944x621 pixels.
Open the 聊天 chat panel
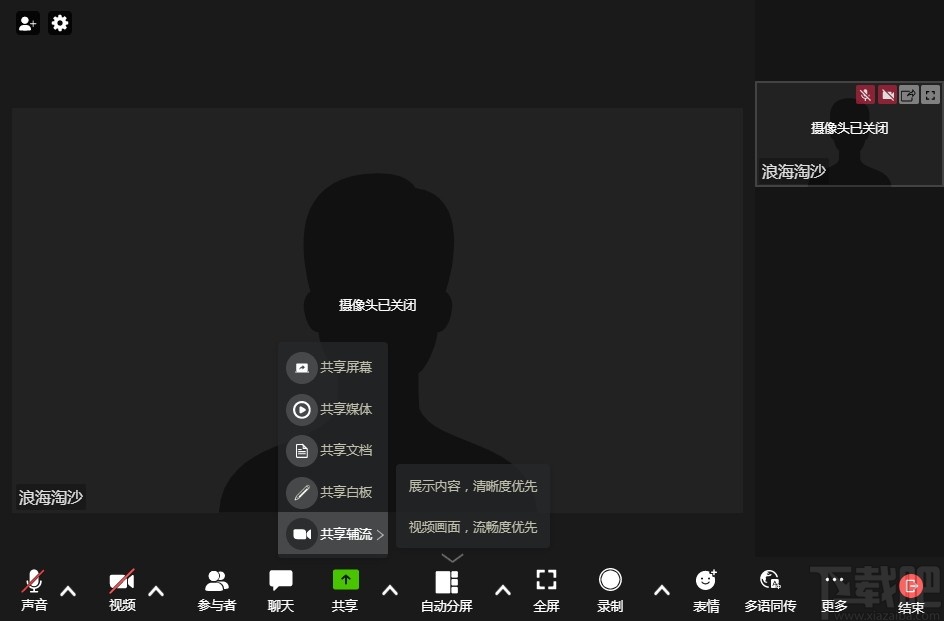(281, 589)
